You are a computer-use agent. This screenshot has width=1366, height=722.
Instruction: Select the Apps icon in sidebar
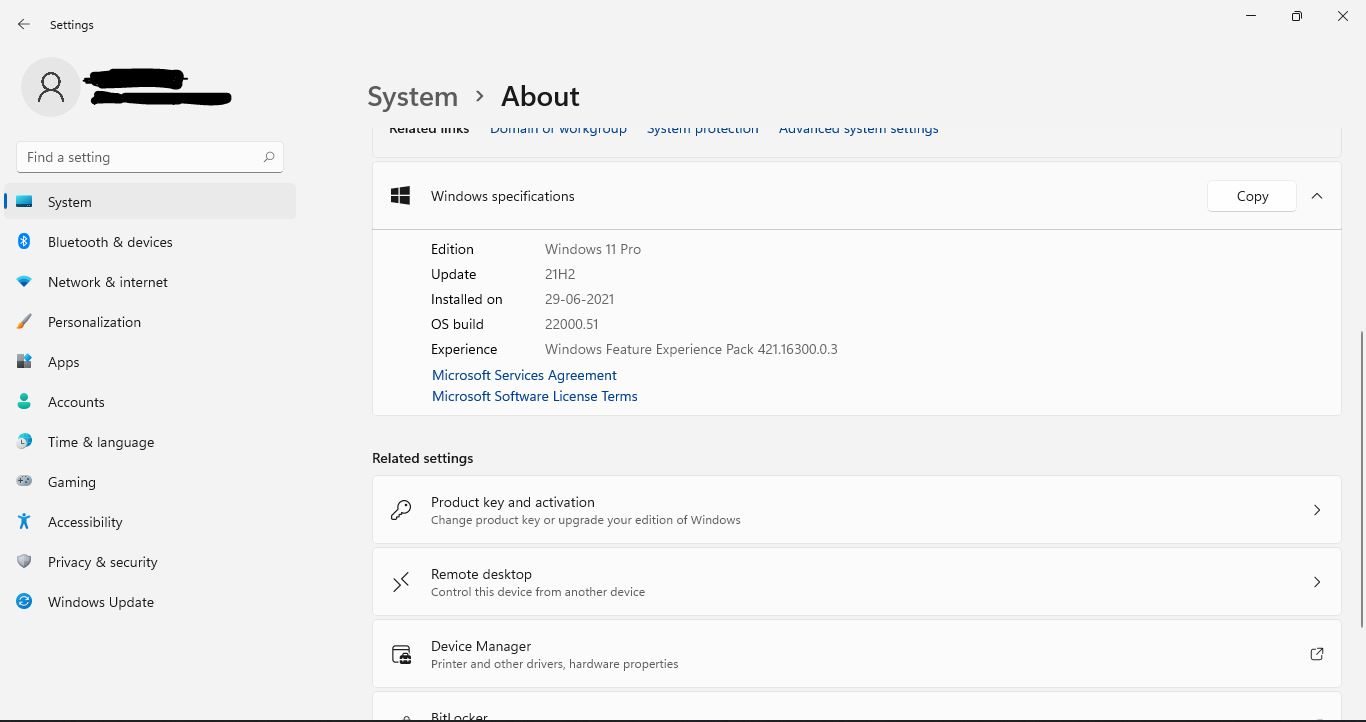[24, 362]
